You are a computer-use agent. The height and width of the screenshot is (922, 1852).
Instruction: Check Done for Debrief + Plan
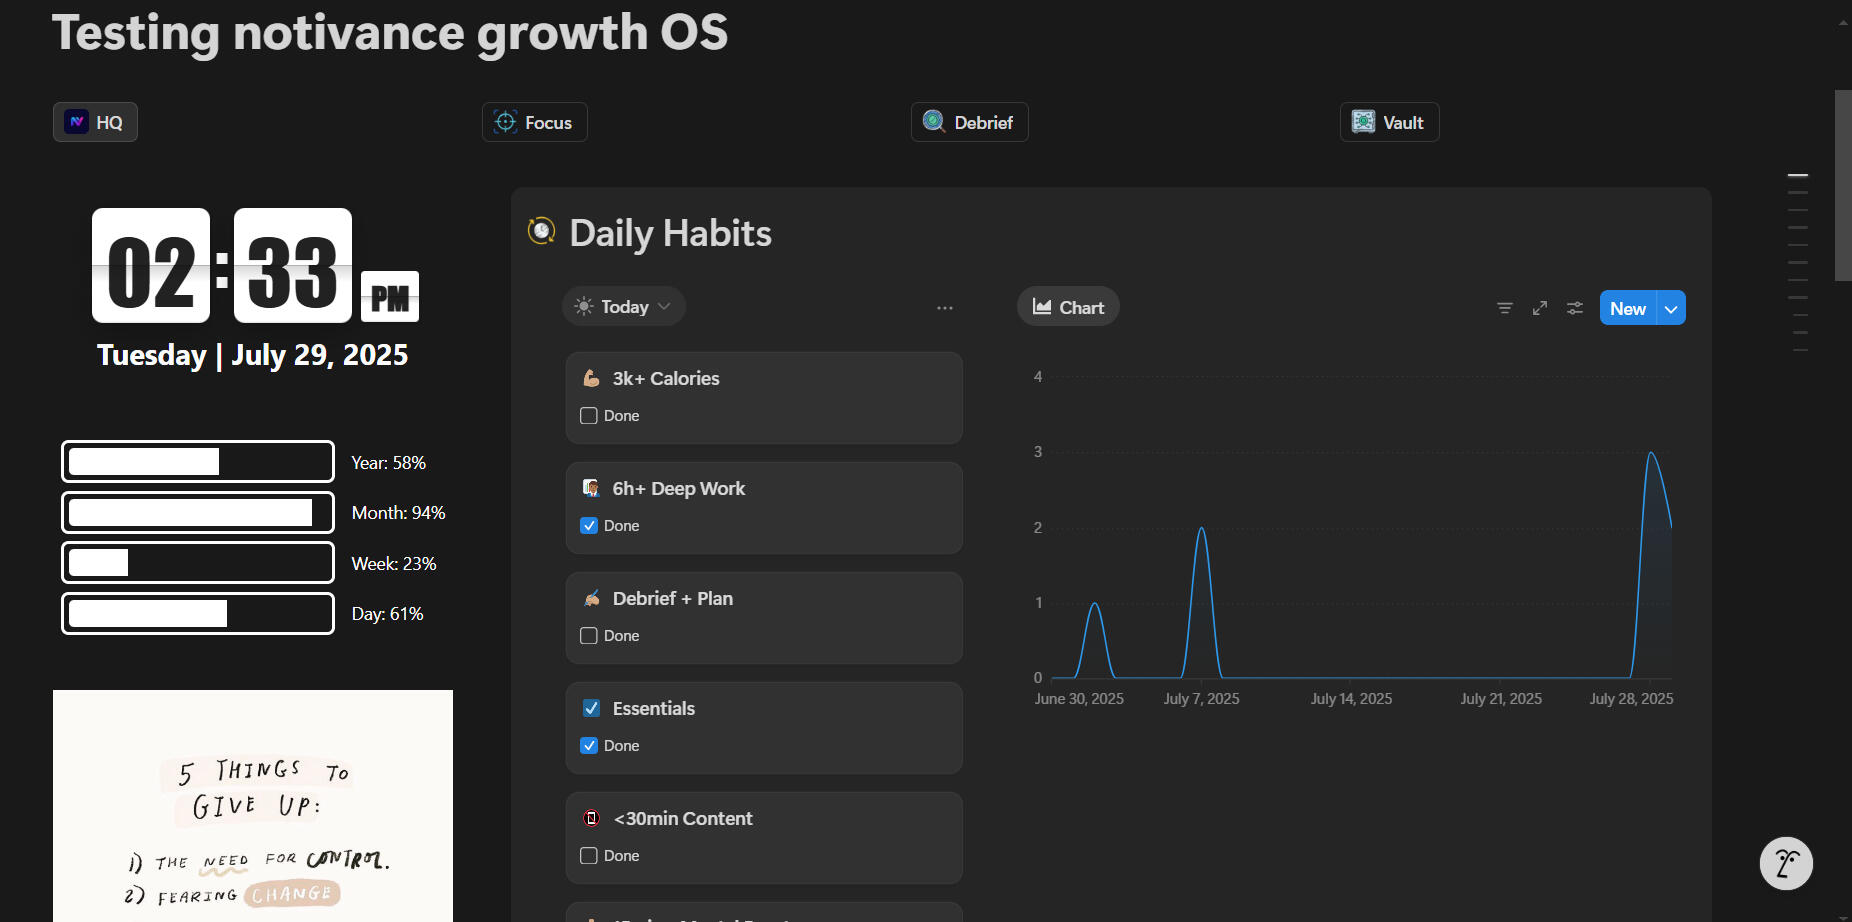589,636
